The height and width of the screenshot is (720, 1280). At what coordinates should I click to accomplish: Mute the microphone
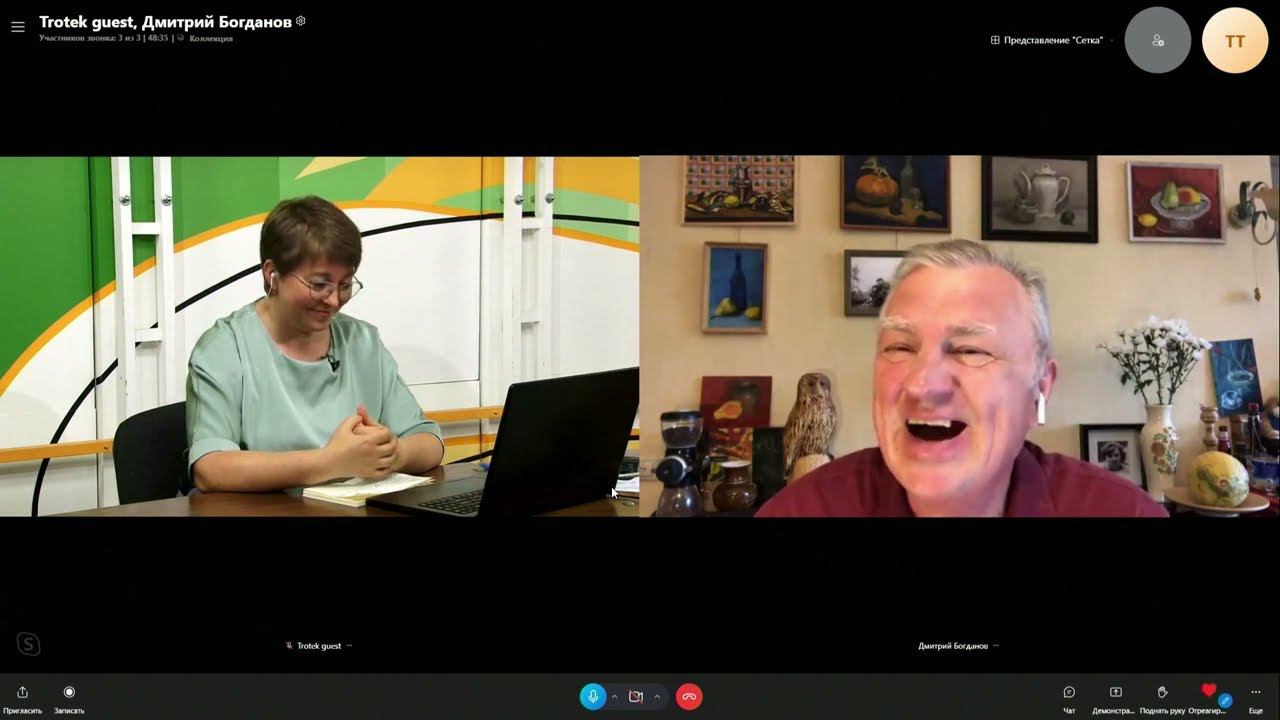(x=593, y=696)
